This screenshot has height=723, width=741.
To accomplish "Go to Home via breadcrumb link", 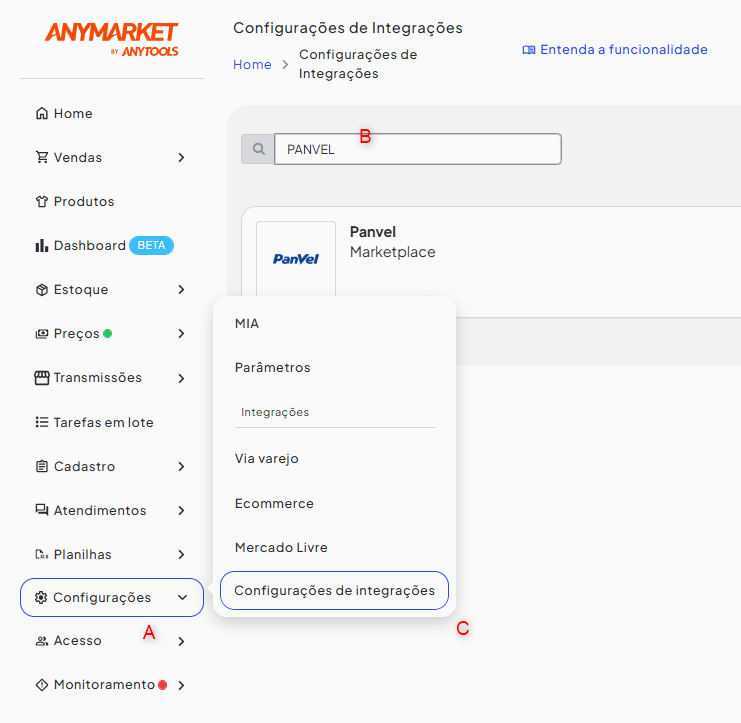I will (x=252, y=64).
